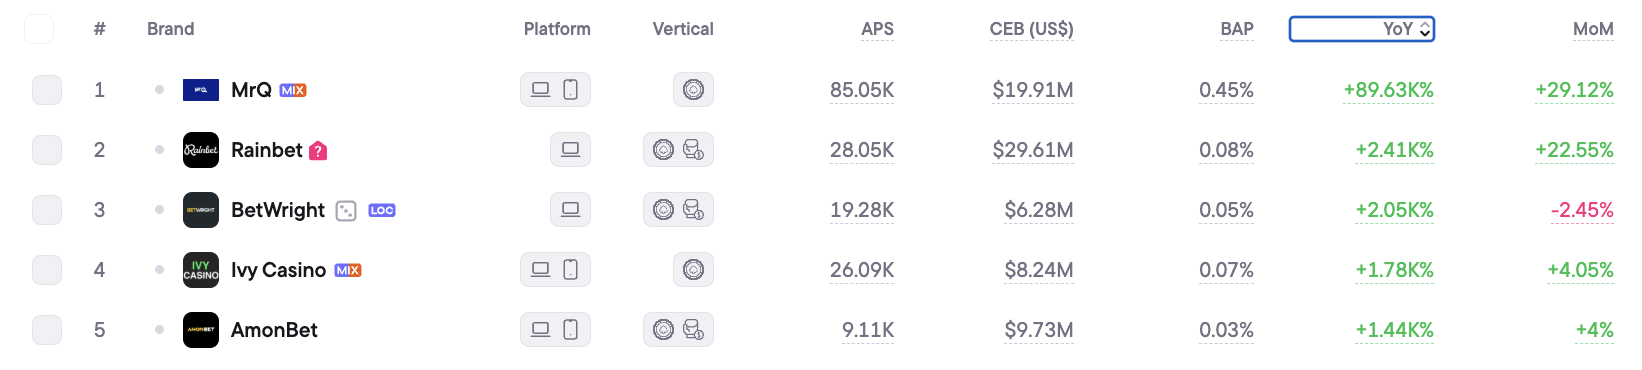Select the AmonBet row checkbox
This screenshot has height=370, width=1642.
[47, 330]
